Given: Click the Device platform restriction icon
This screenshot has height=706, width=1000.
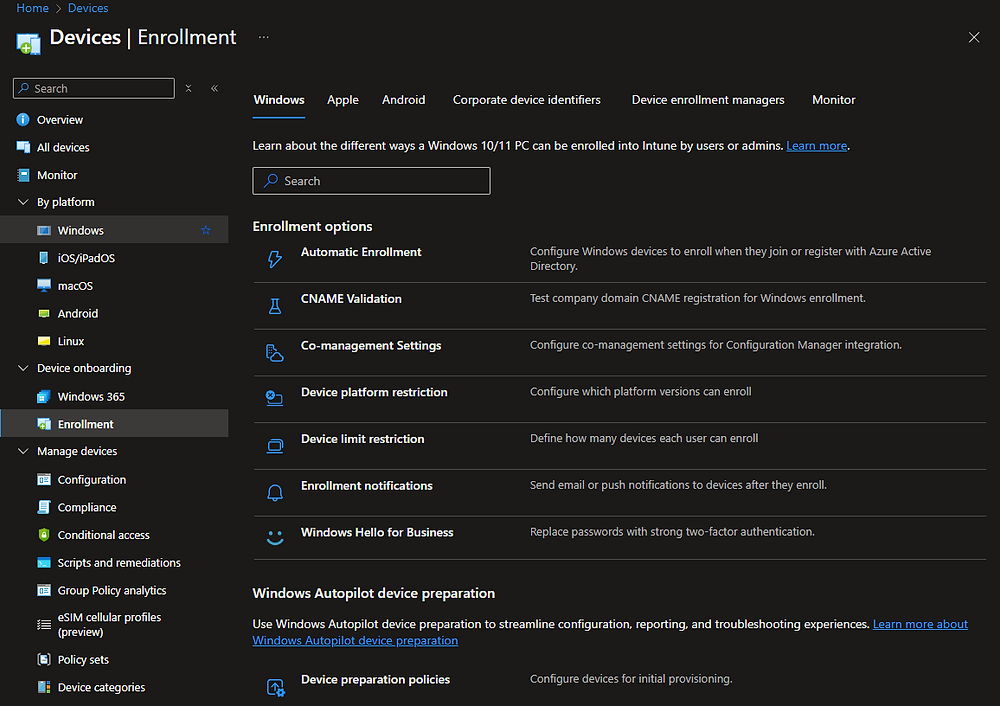Looking at the screenshot, I should click(x=275, y=399).
